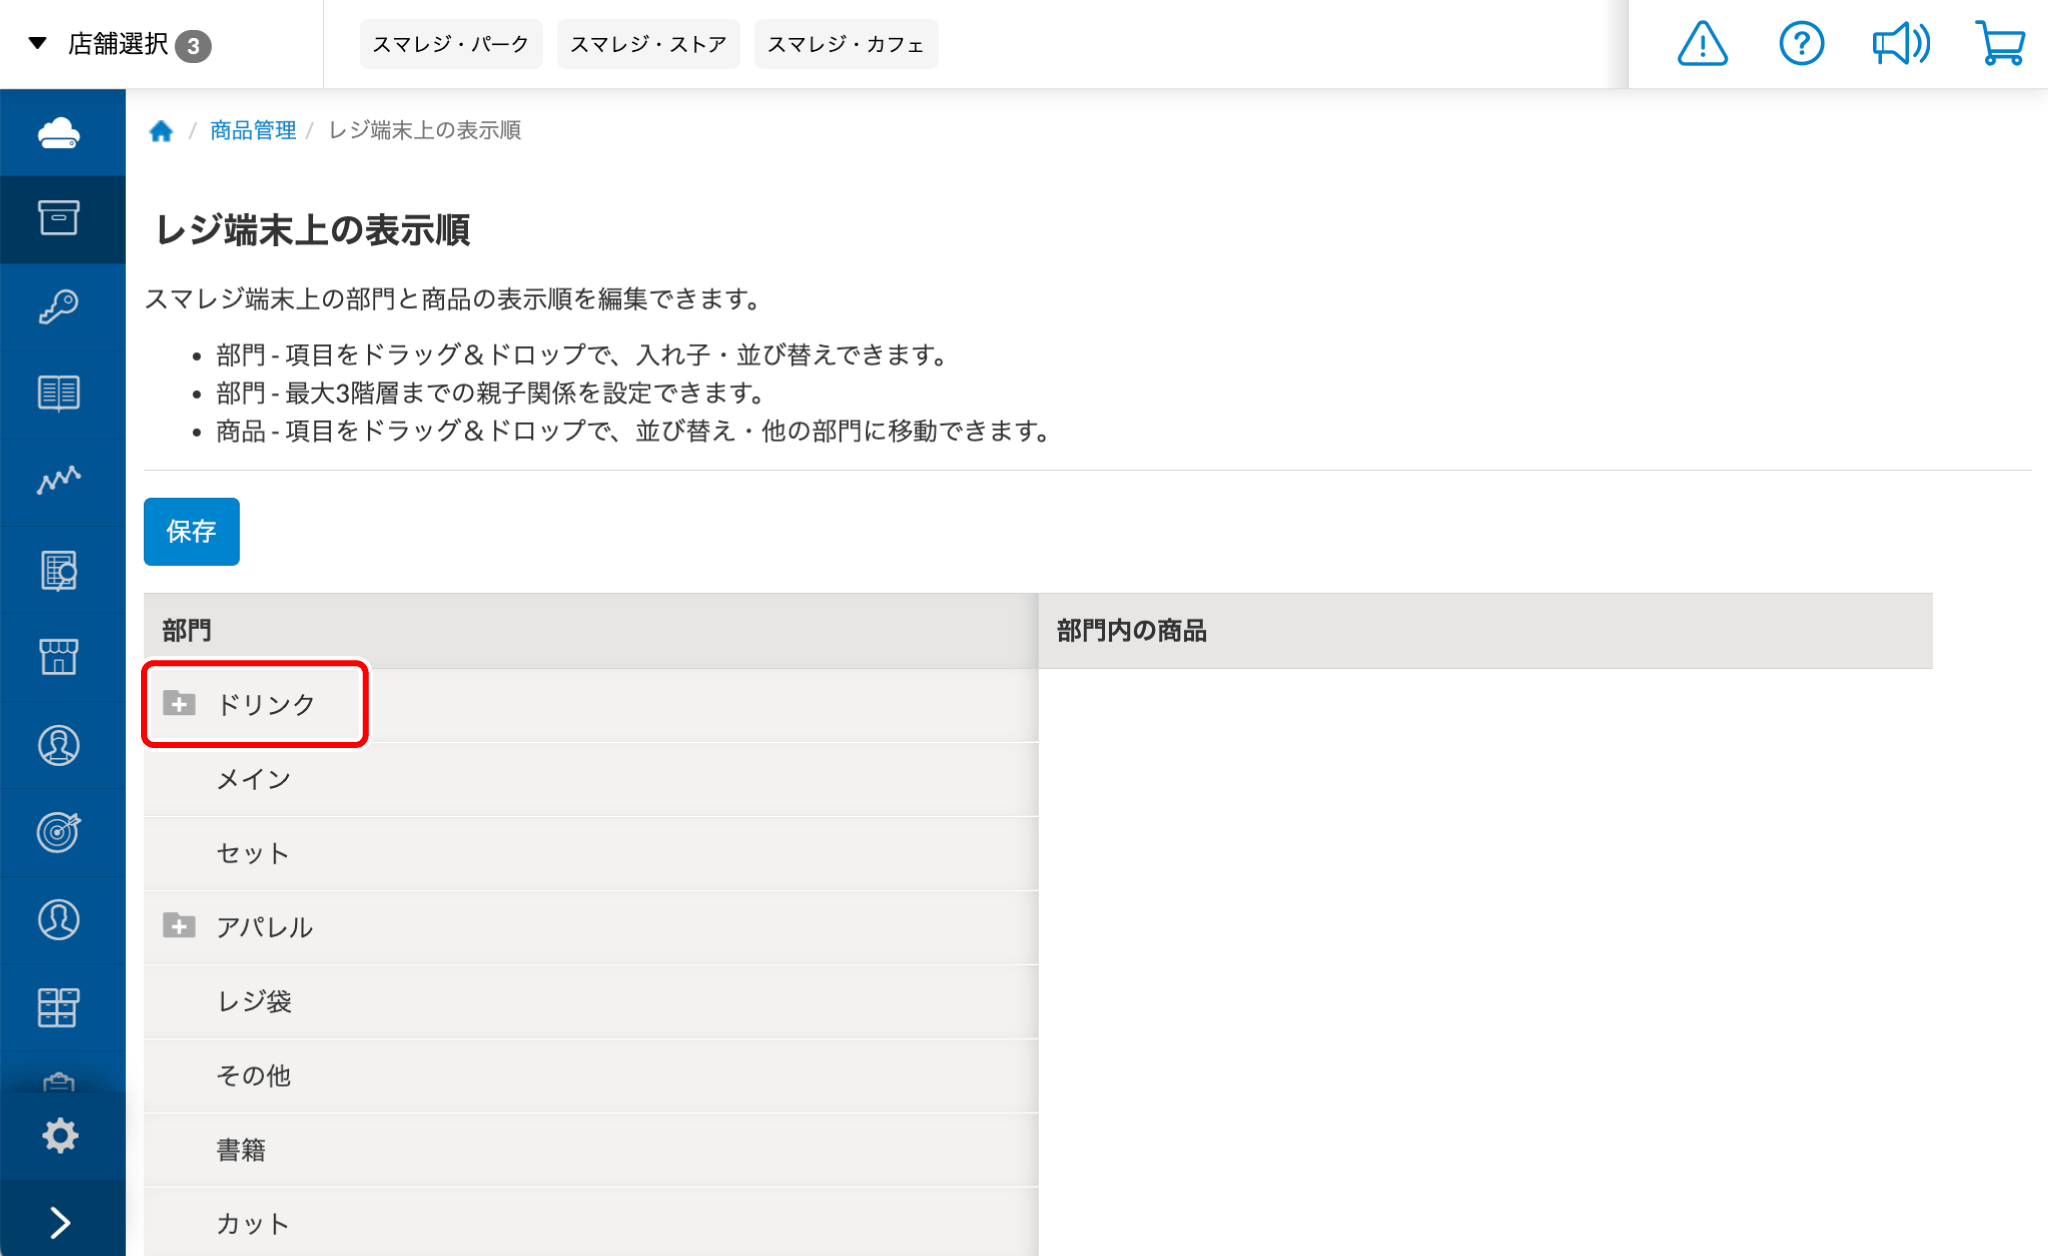Open the line graph analytics sidebar icon

(x=59, y=480)
